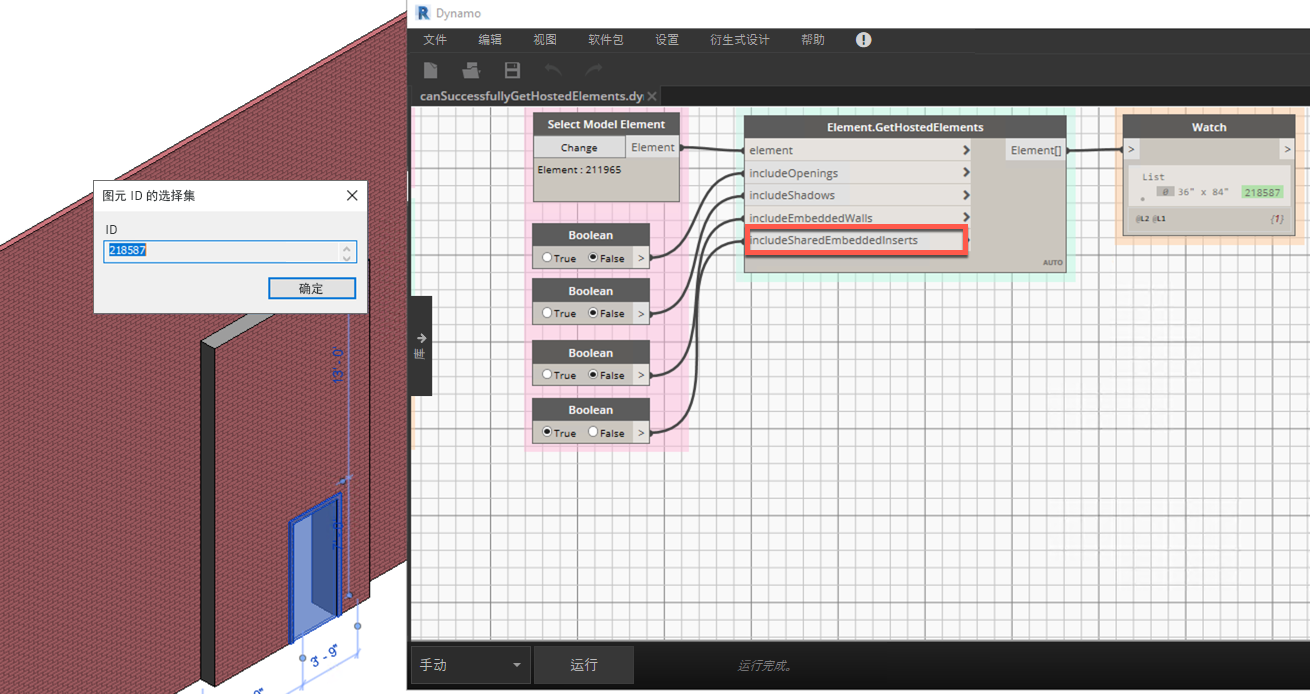The height and width of the screenshot is (694, 1310).
Task: Undo arrow icon in Dynamo toolbar
Action: (553, 70)
